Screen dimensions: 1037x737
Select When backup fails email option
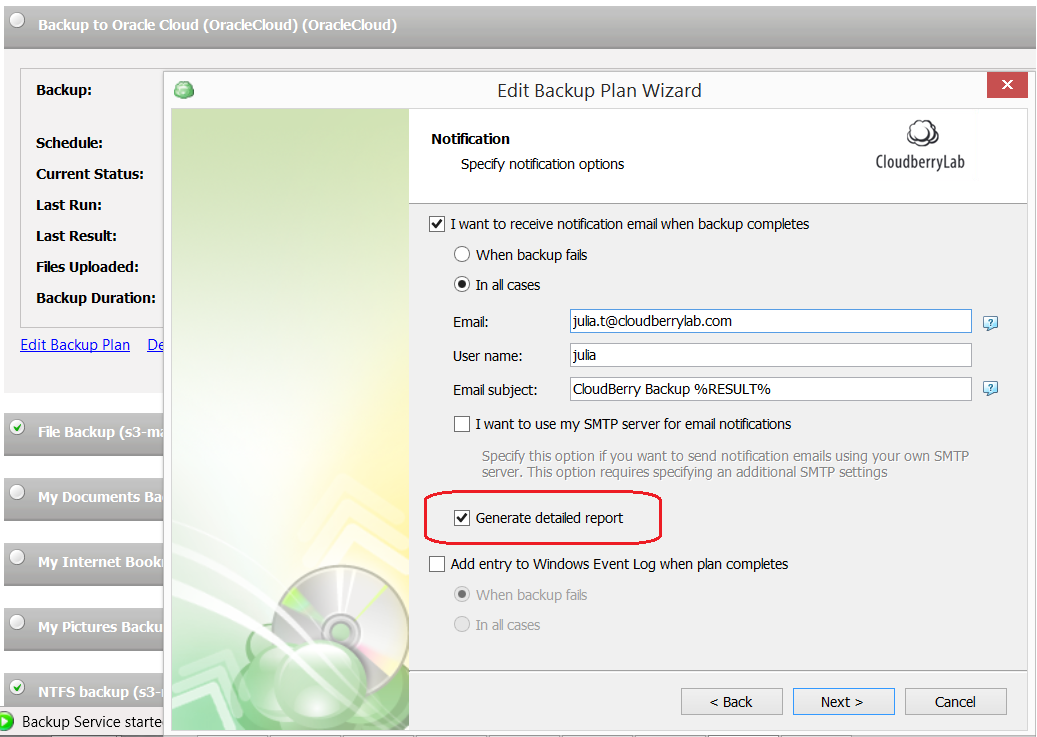tap(462, 254)
